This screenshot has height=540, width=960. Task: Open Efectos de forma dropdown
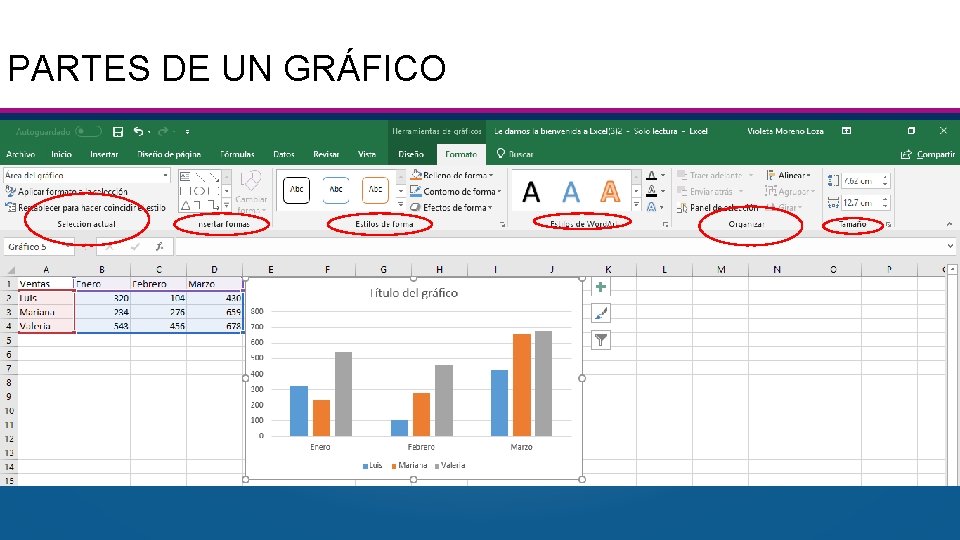coord(452,208)
